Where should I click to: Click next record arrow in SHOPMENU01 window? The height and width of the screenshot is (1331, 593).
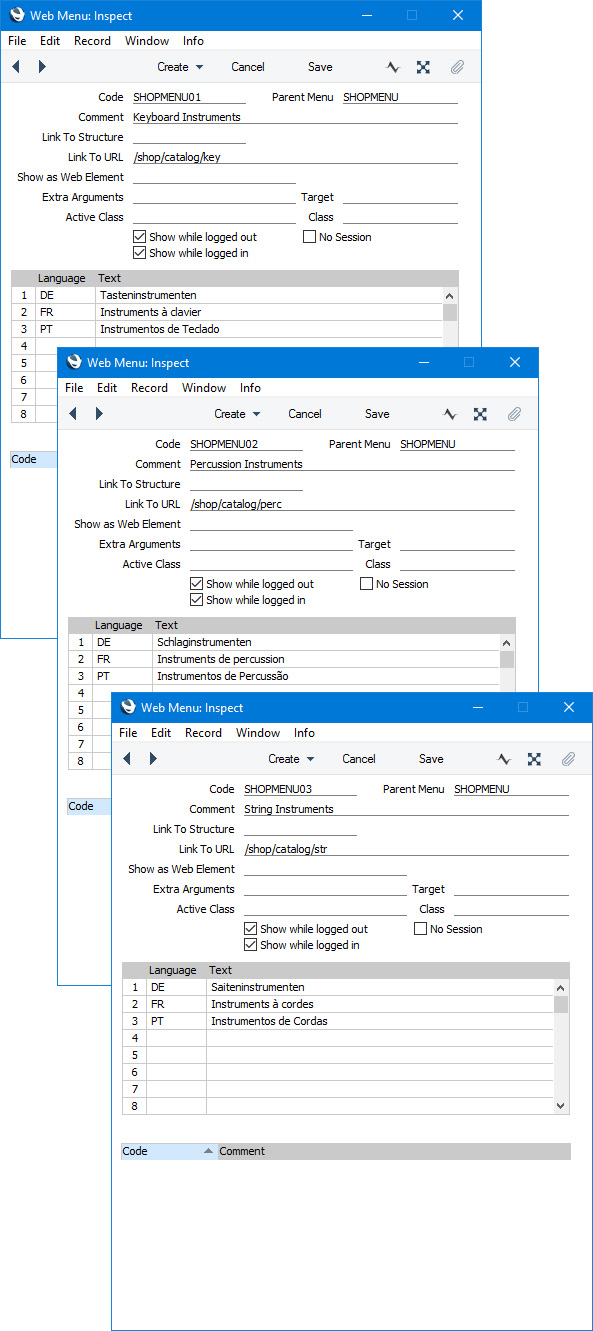tap(42, 67)
